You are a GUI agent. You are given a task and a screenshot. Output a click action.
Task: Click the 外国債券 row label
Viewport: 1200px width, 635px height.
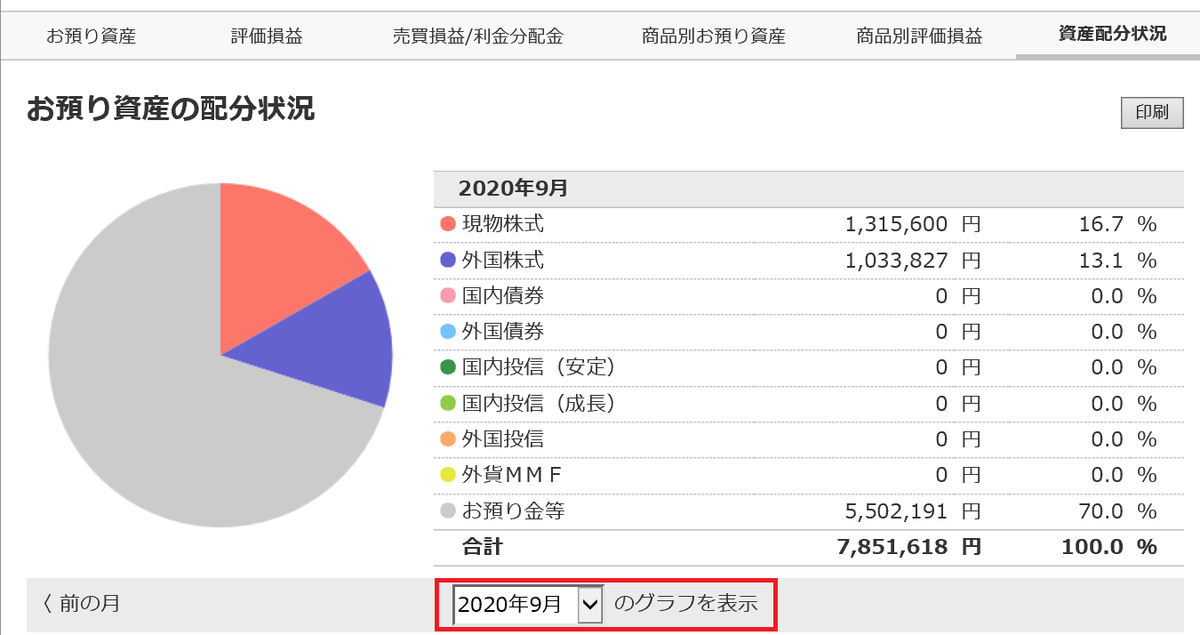tap(503, 331)
